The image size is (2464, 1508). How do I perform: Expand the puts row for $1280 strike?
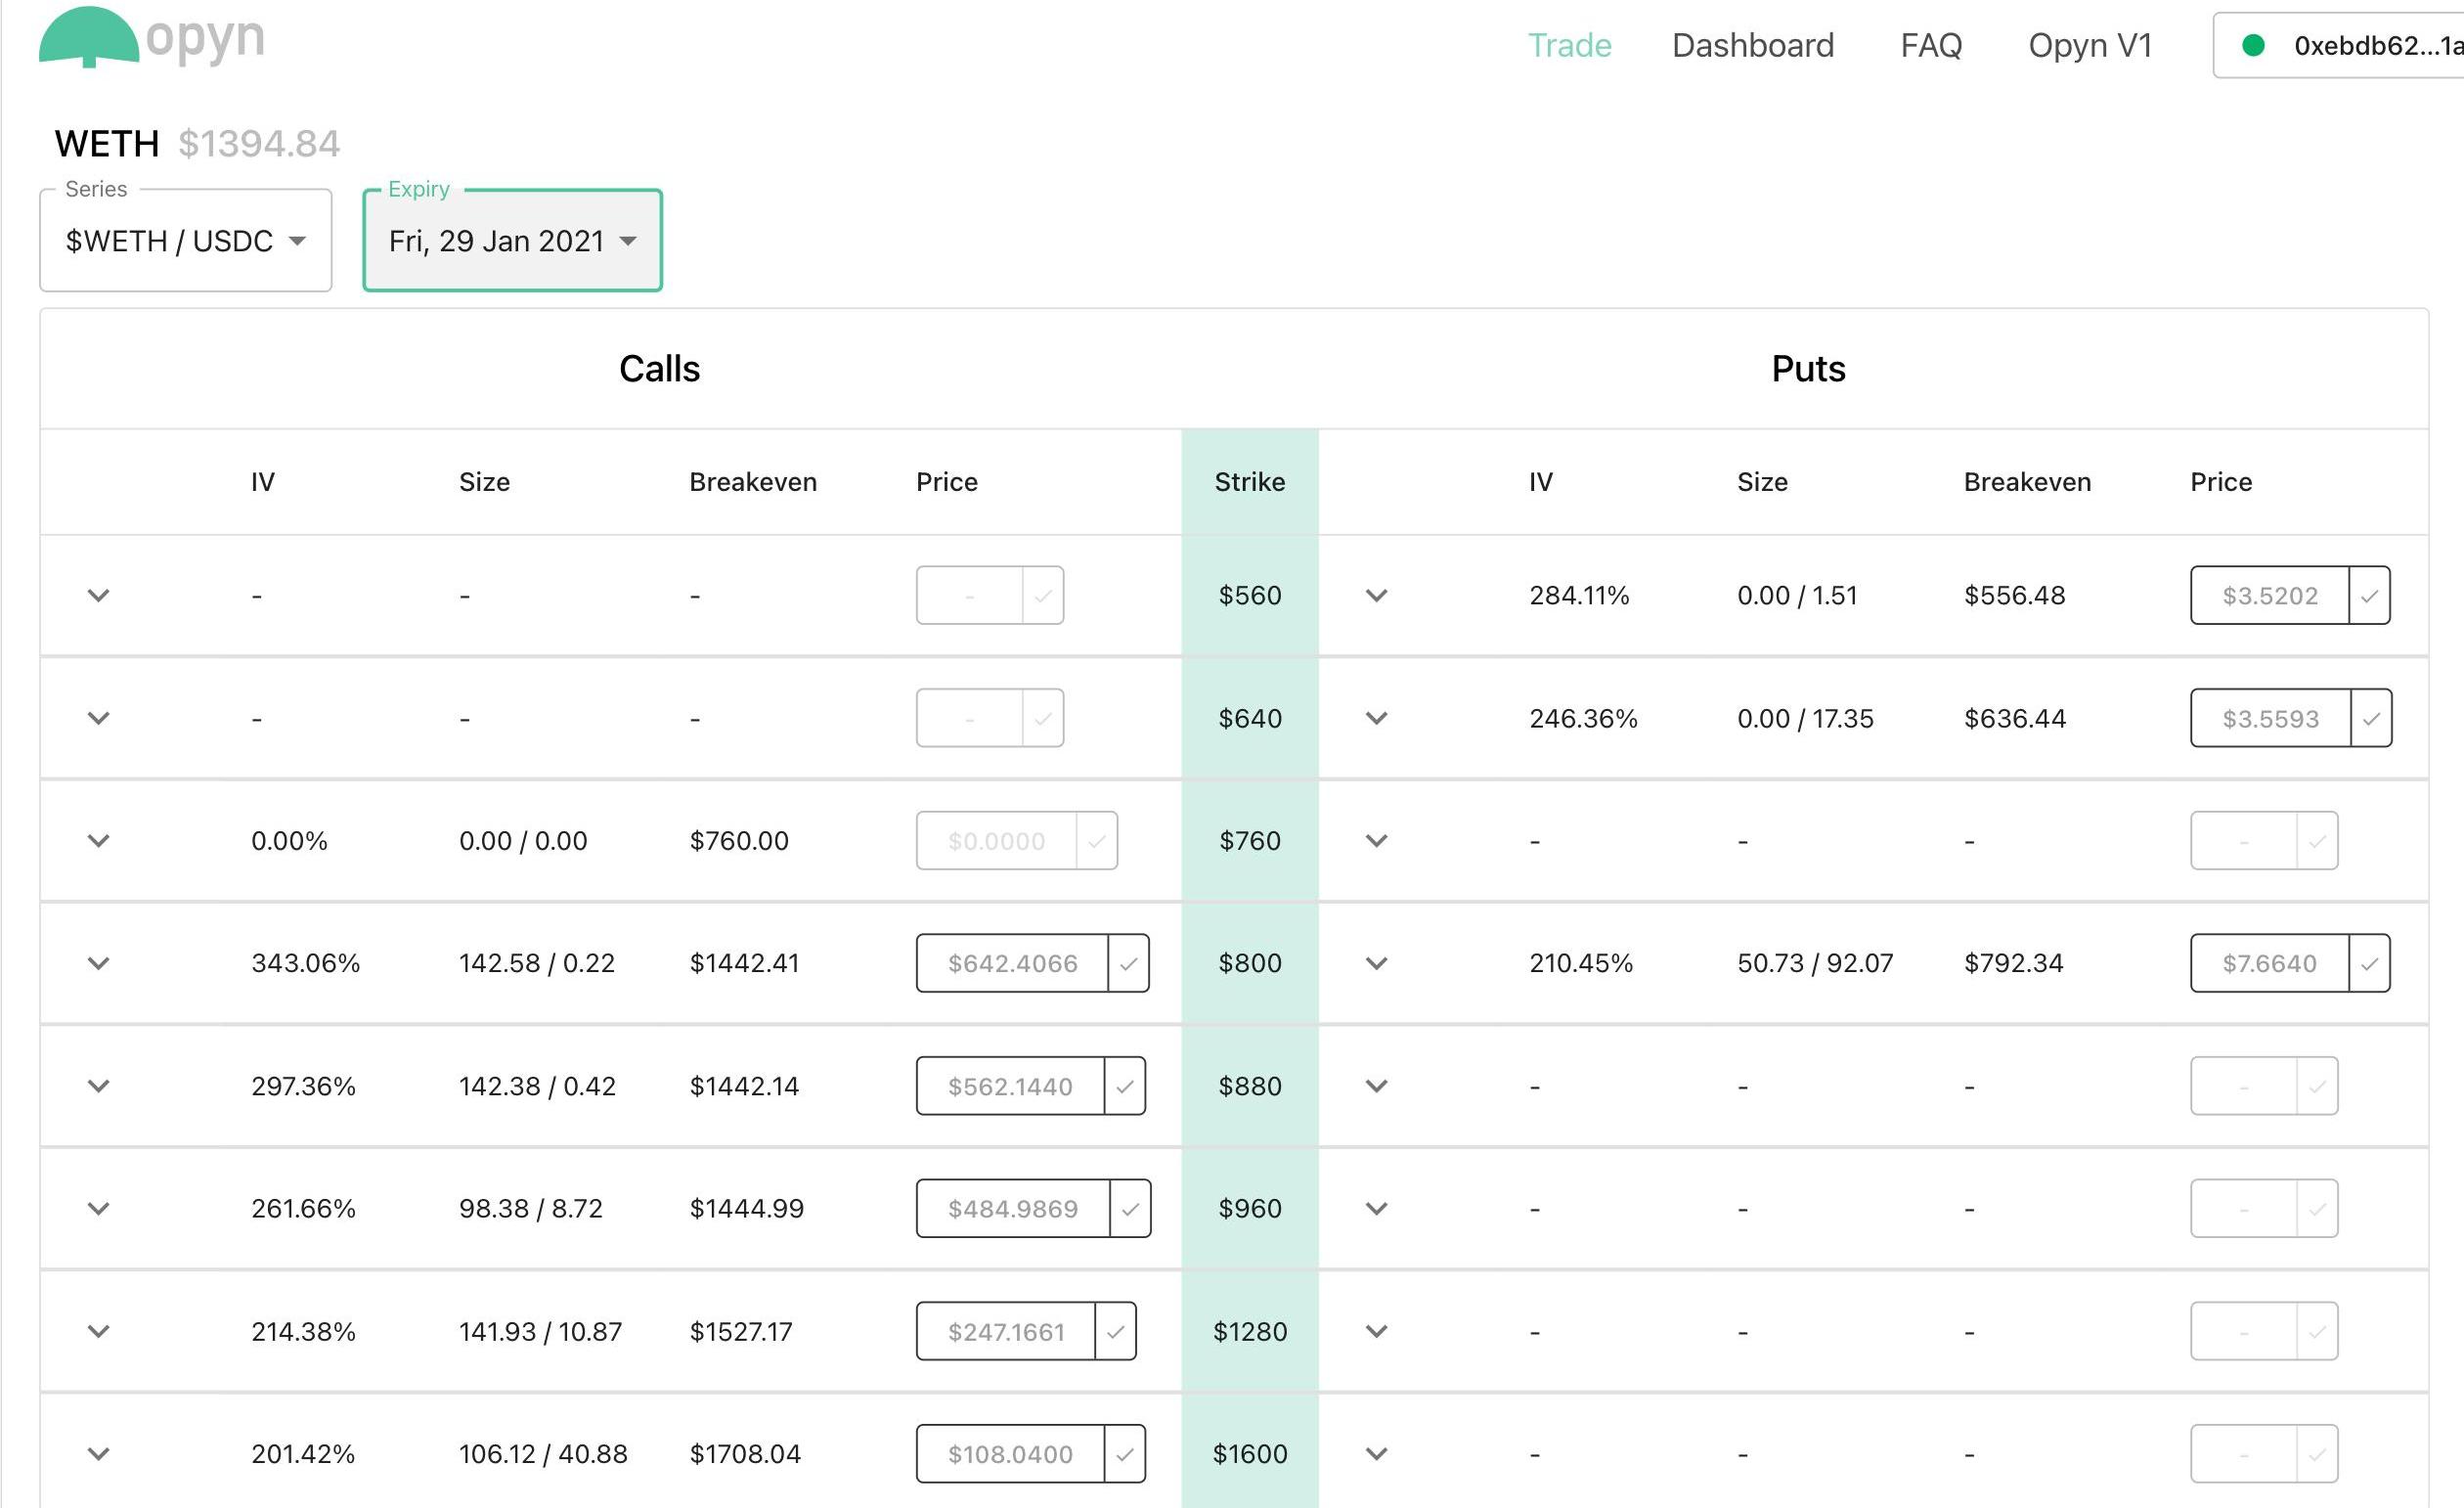[1377, 1331]
